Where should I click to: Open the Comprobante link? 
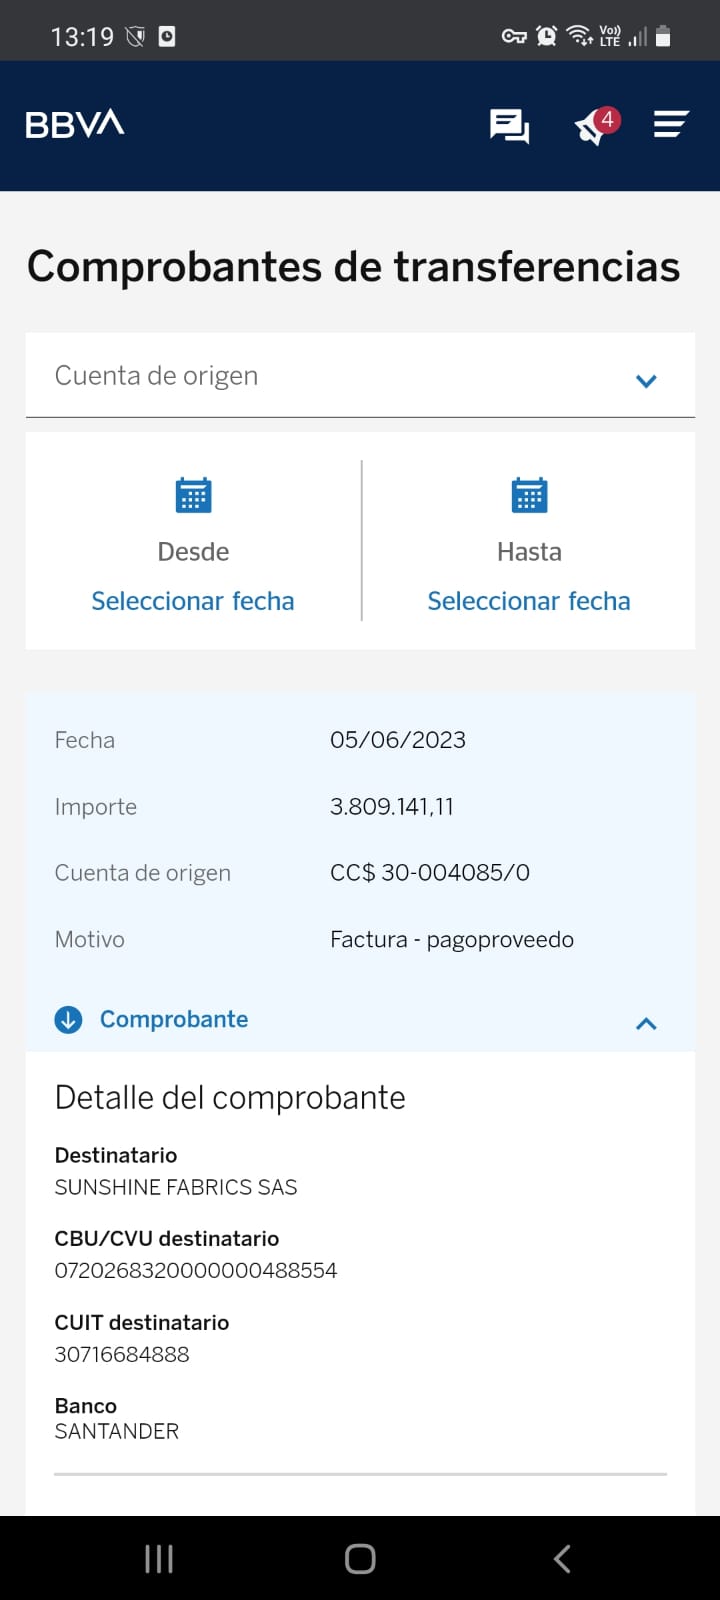click(x=174, y=1019)
